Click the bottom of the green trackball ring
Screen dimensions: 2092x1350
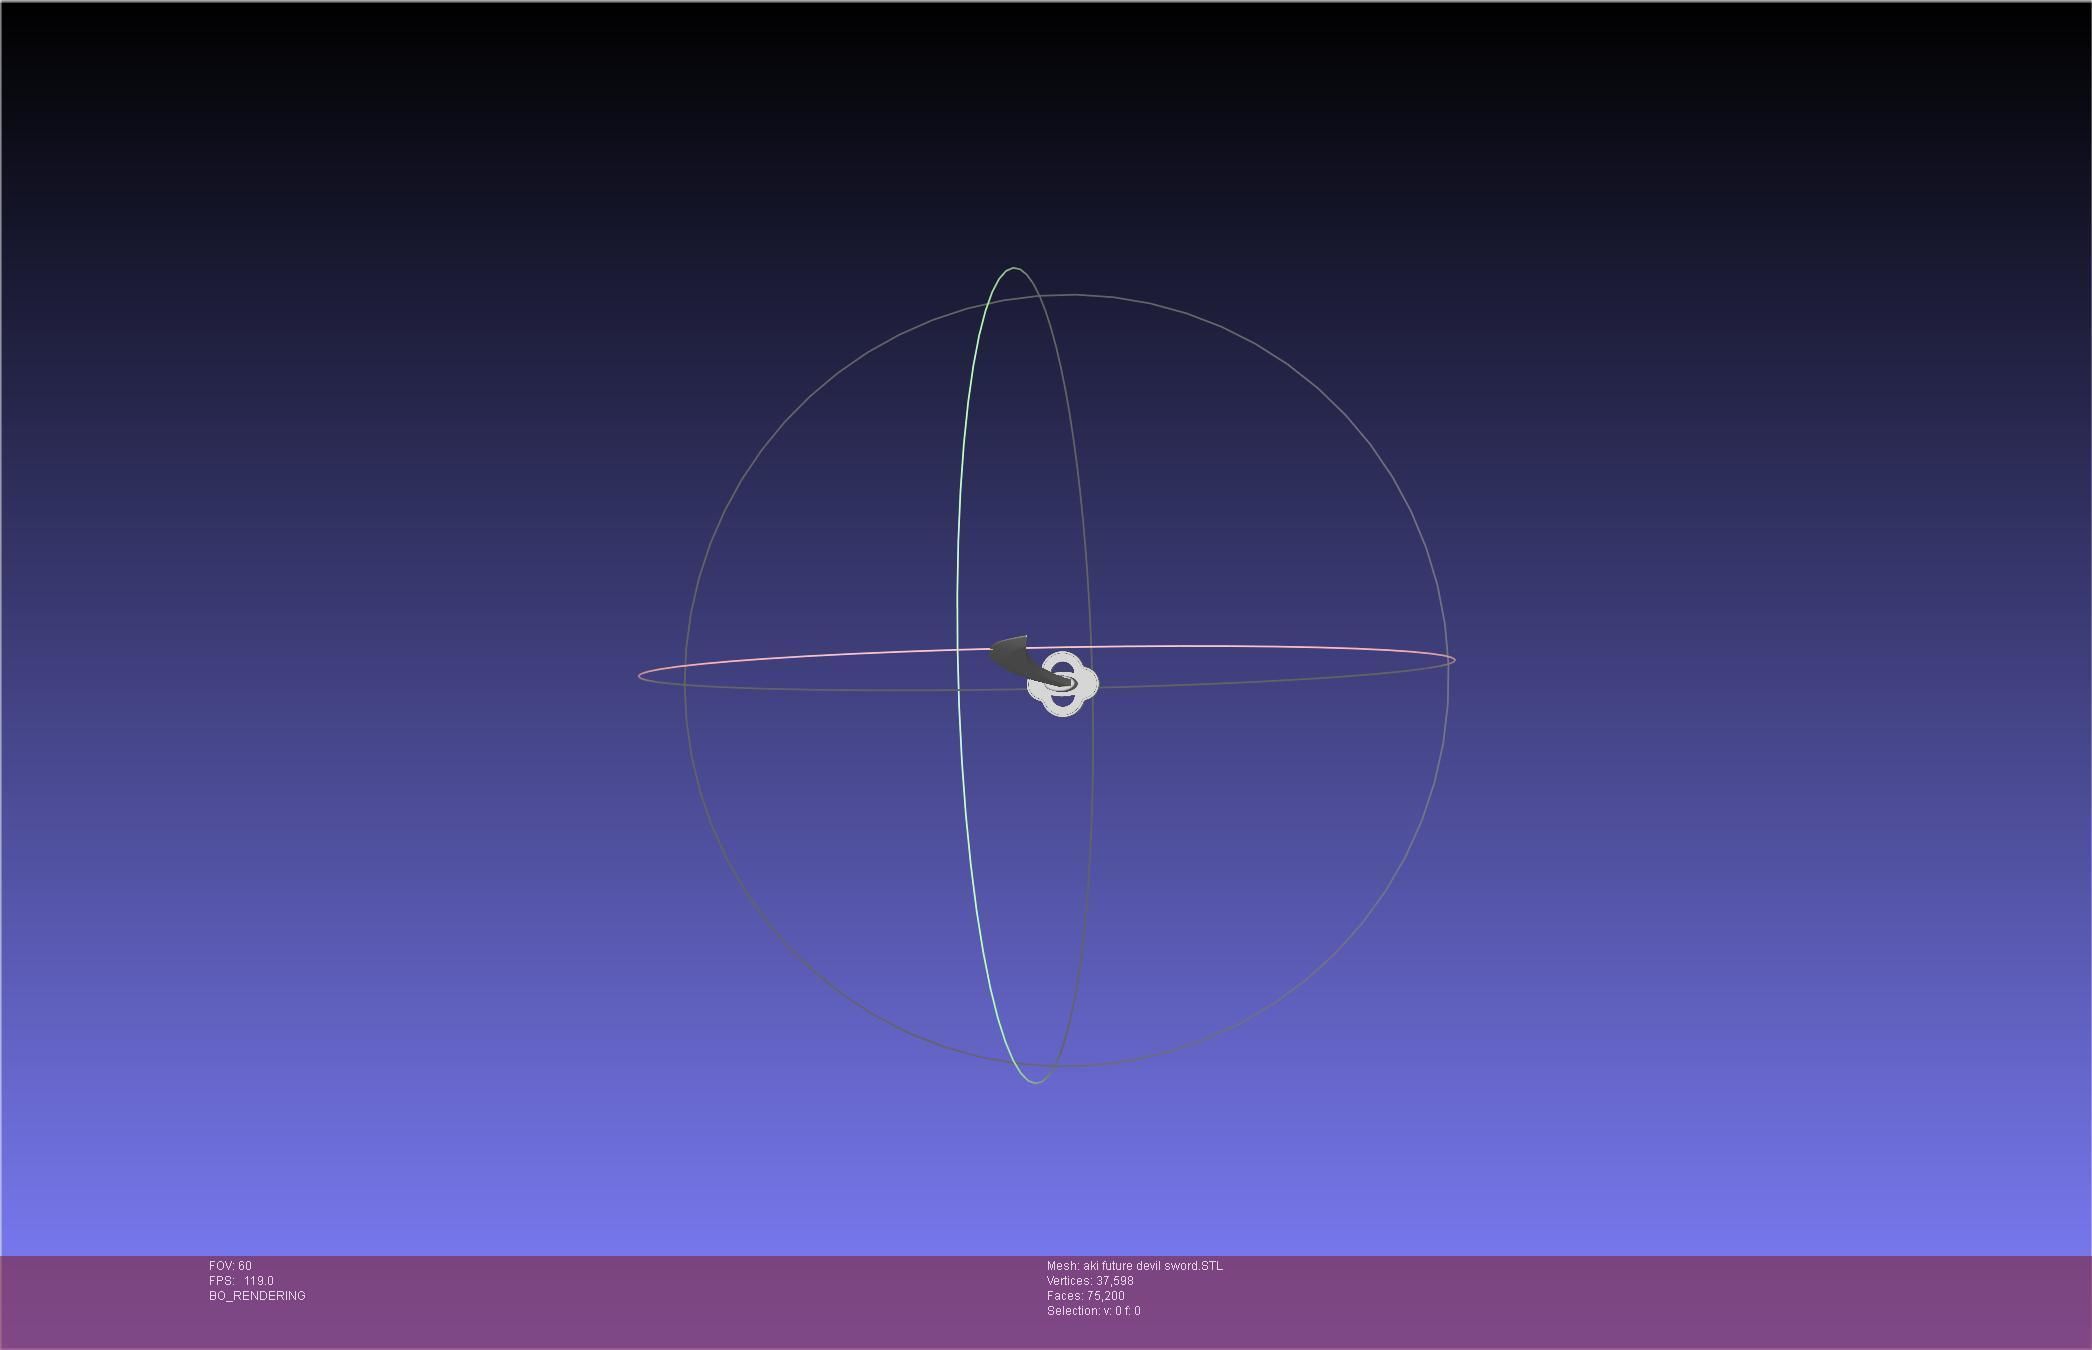1035,1082
